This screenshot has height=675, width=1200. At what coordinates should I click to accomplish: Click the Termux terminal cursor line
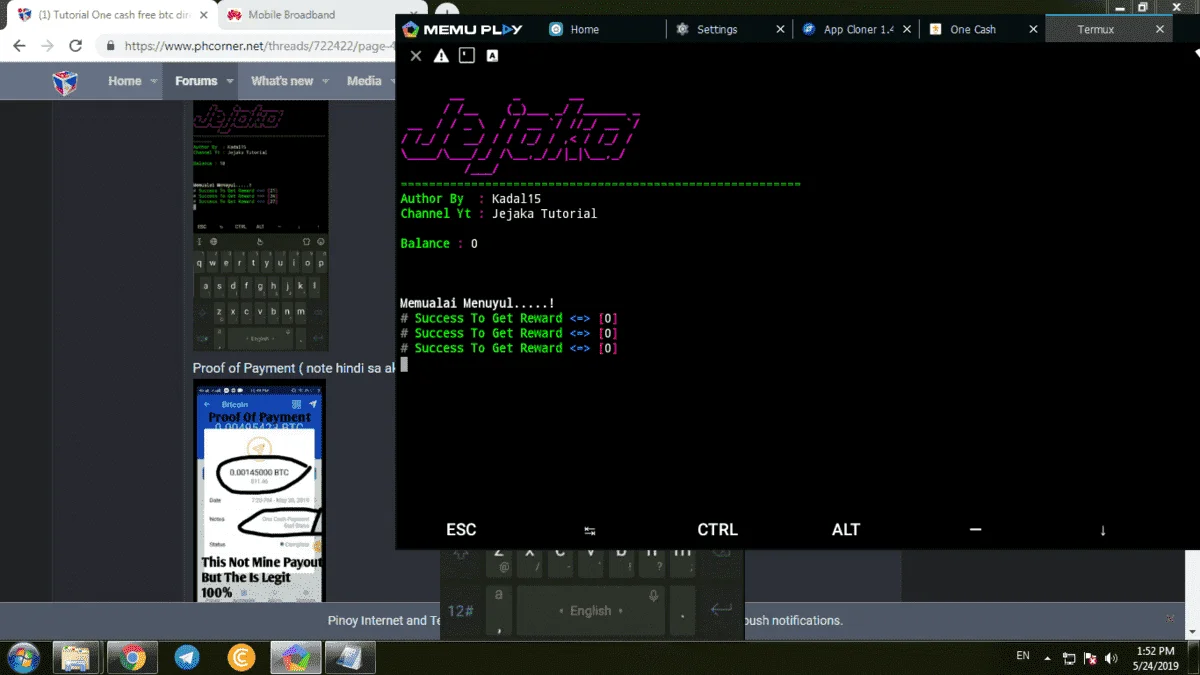(x=404, y=364)
